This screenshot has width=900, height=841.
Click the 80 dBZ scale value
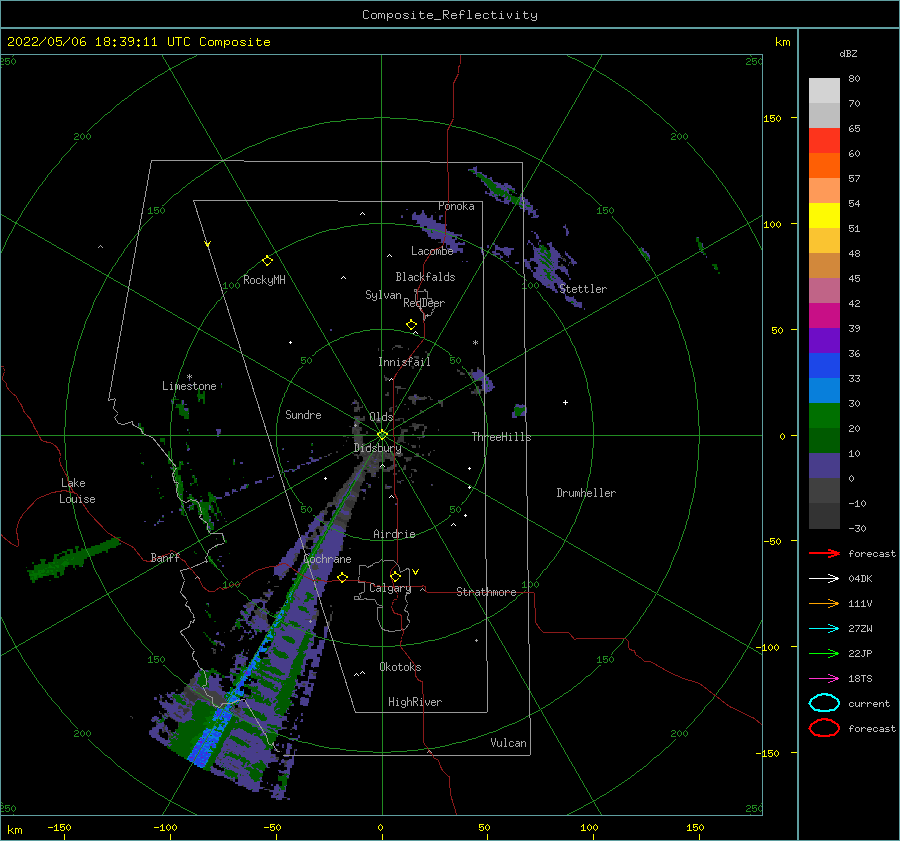tap(854, 79)
